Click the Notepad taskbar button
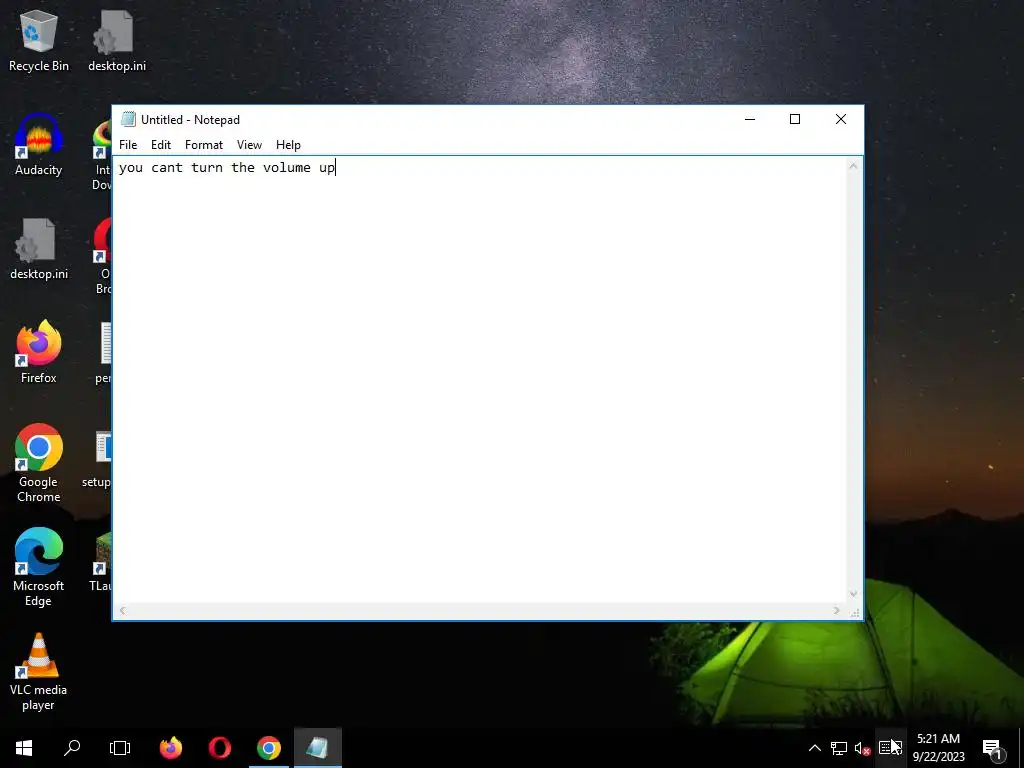This screenshot has width=1024, height=768. 318,748
